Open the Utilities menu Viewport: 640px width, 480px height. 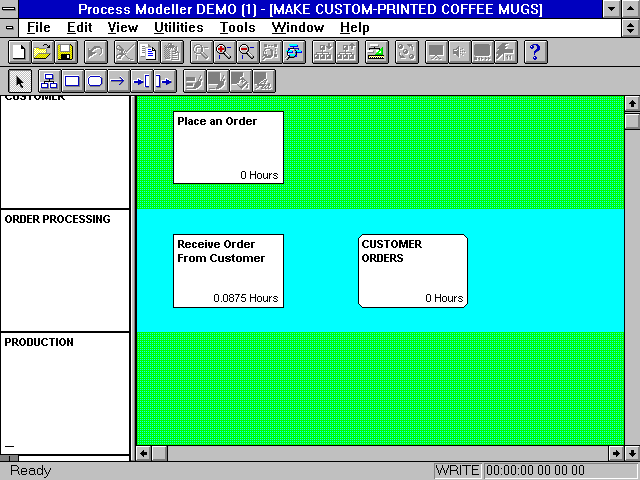pyautogui.click(x=179, y=28)
